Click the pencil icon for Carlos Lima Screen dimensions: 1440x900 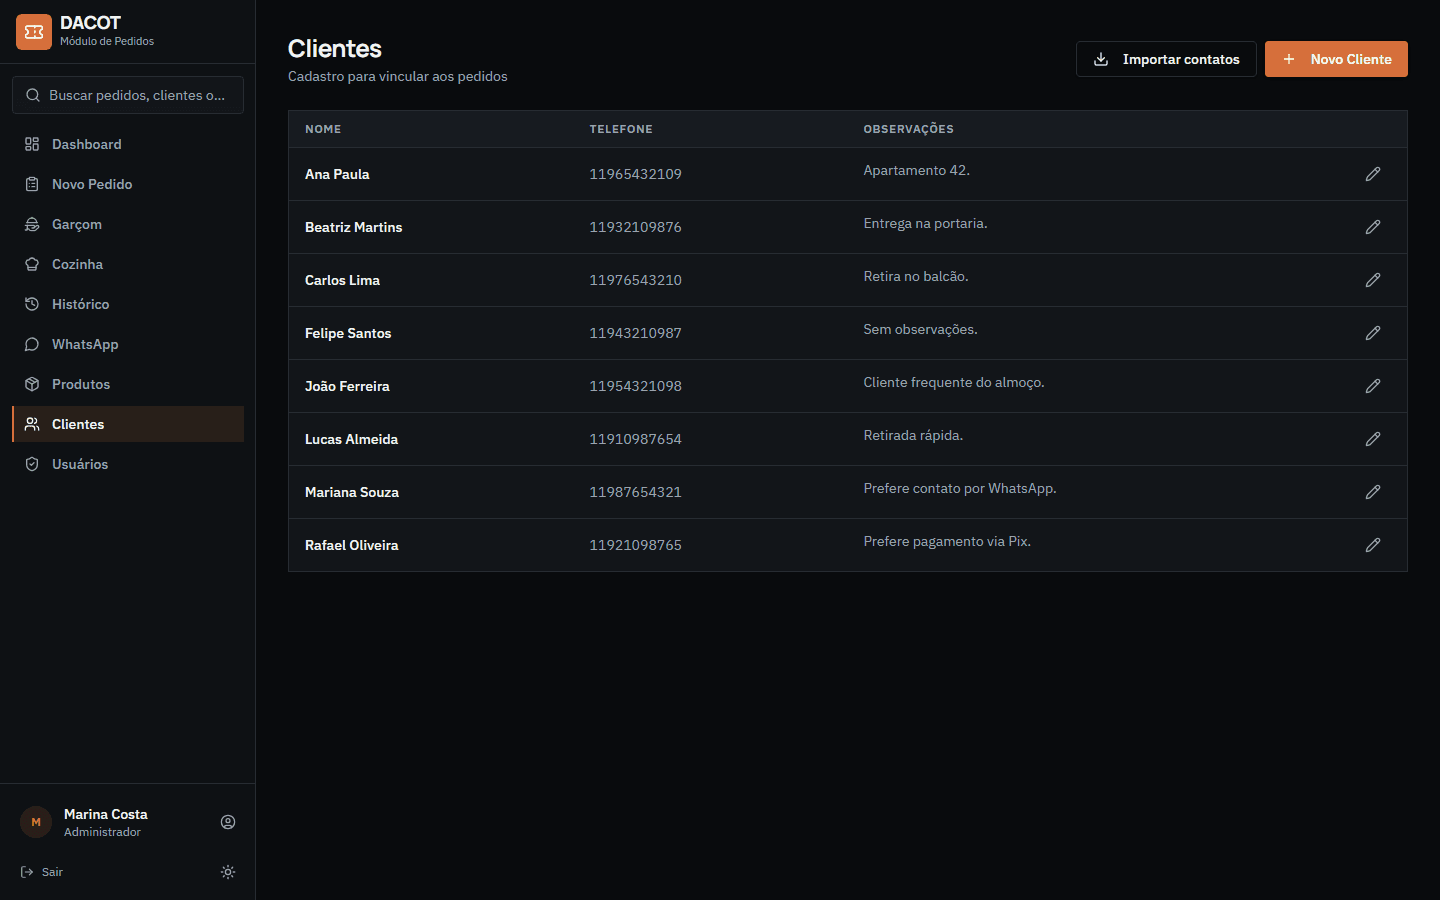(1373, 280)
